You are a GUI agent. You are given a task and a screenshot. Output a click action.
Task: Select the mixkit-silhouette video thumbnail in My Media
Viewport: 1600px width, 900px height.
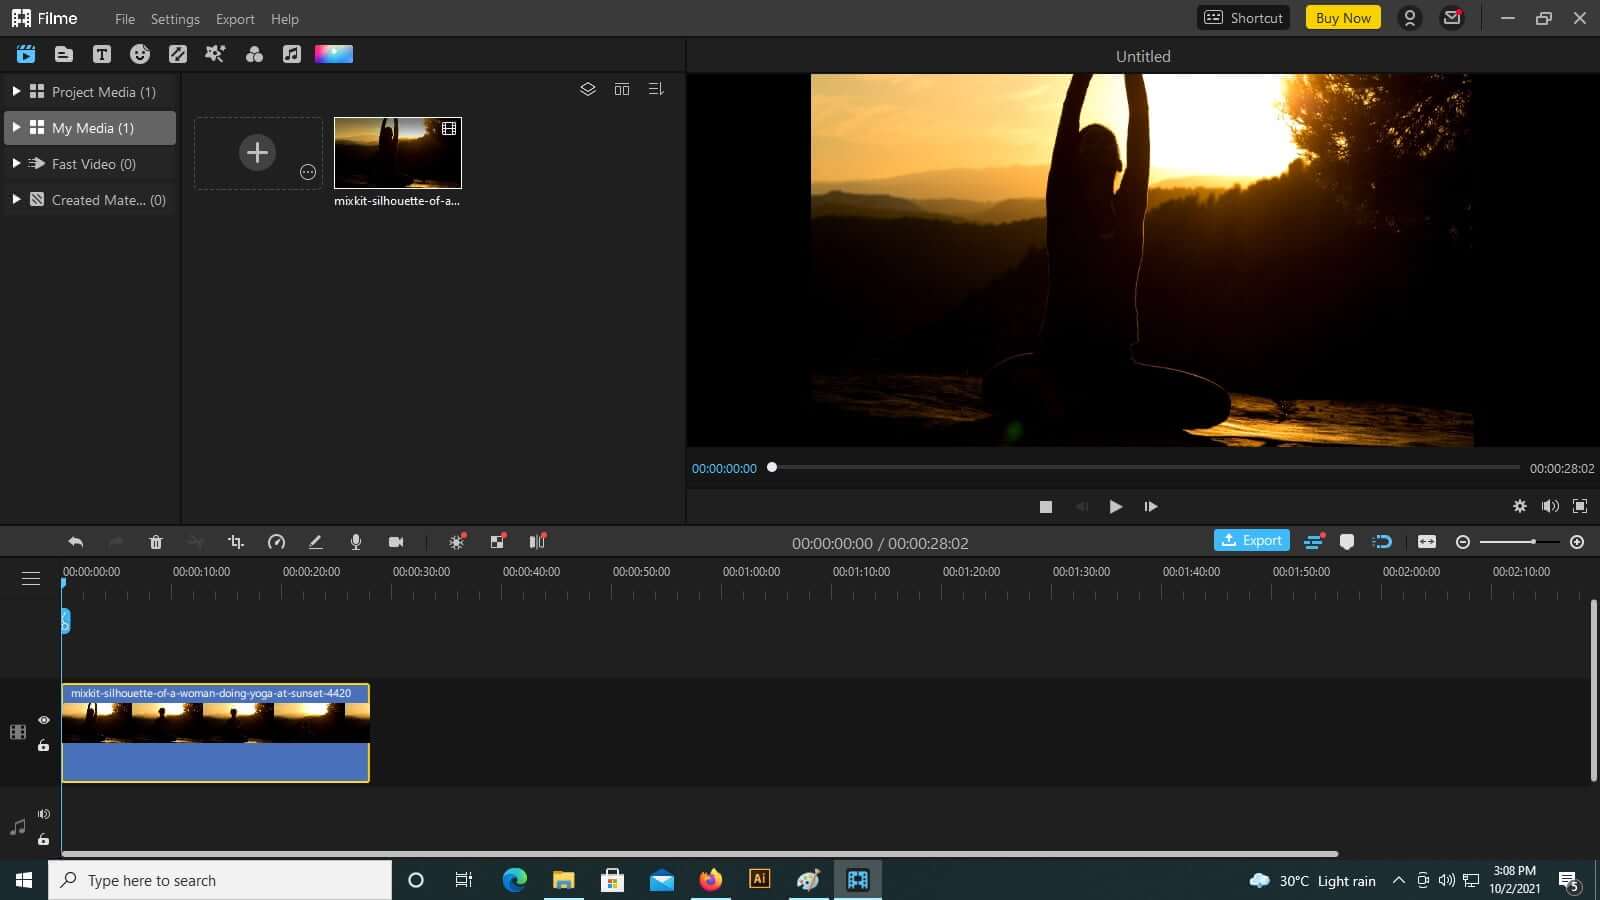coord(397,152)
